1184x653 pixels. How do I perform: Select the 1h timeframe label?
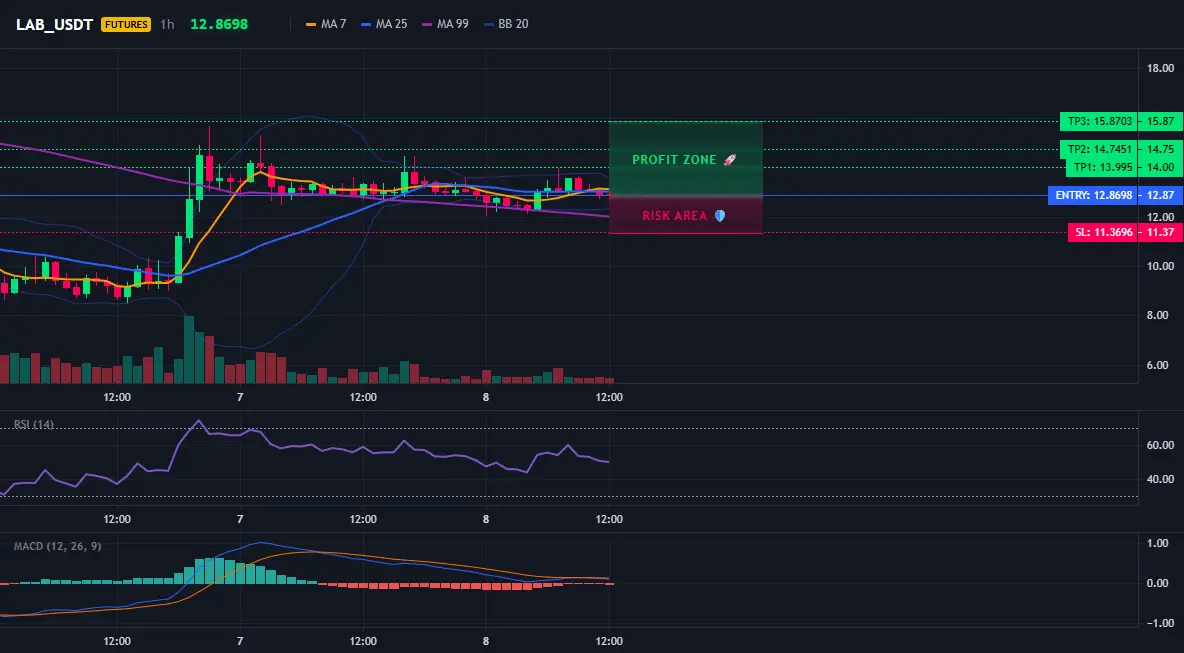[x=167, y=24]
